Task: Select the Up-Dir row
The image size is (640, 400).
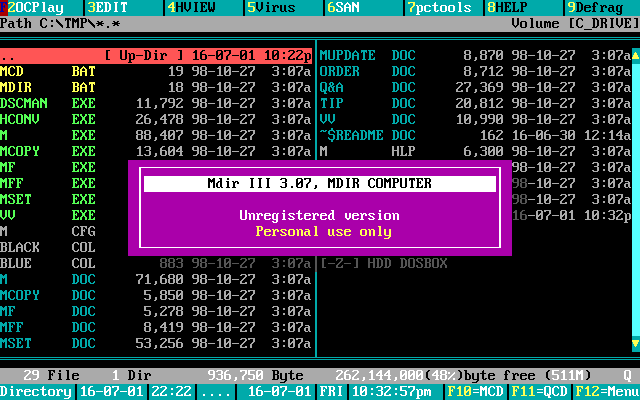Action: [156, 56]
